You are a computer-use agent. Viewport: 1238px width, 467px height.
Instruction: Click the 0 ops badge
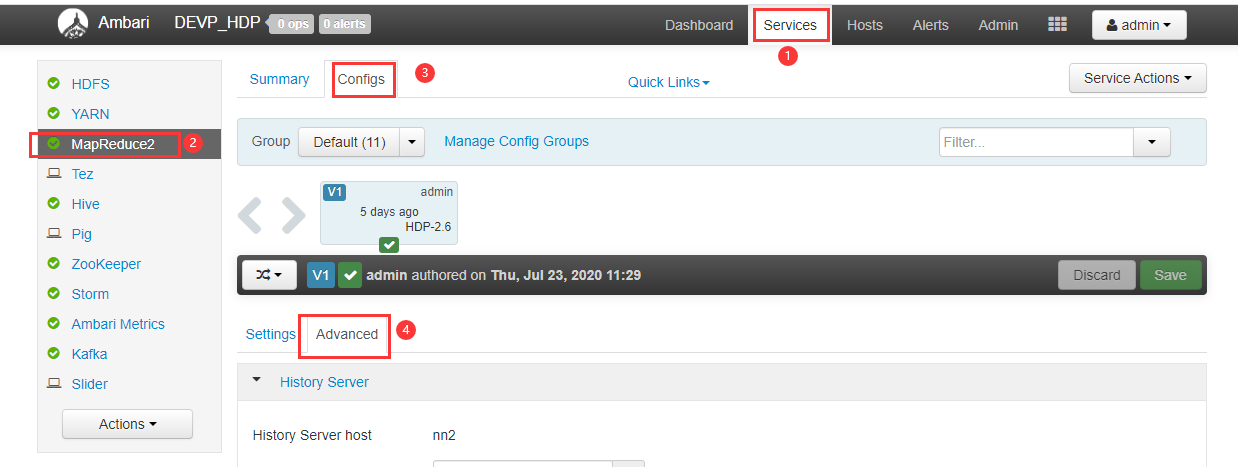coord(292,25)
